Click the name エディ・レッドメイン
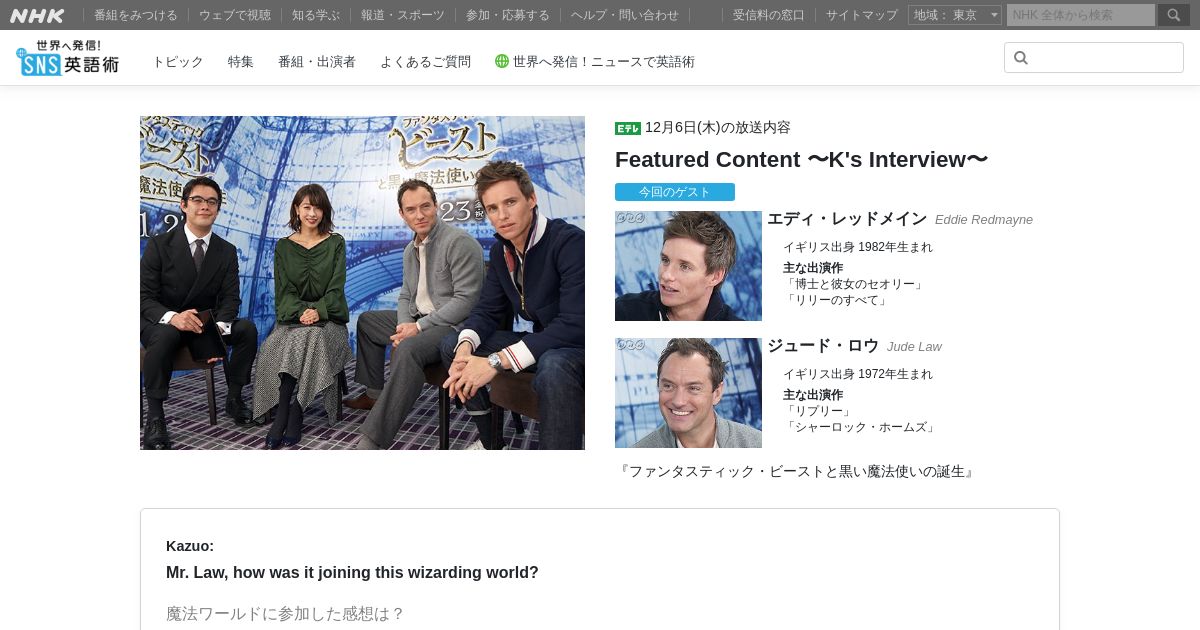Screen dimensions: 1200x630 [x=847, y=219]
